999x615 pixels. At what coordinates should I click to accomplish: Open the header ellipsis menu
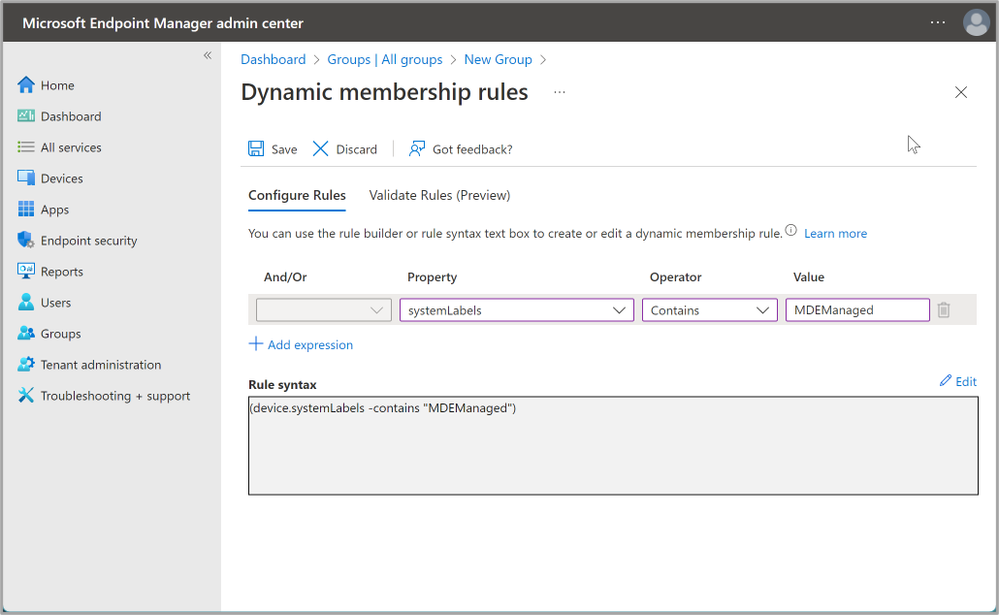(x=938, y=22)
